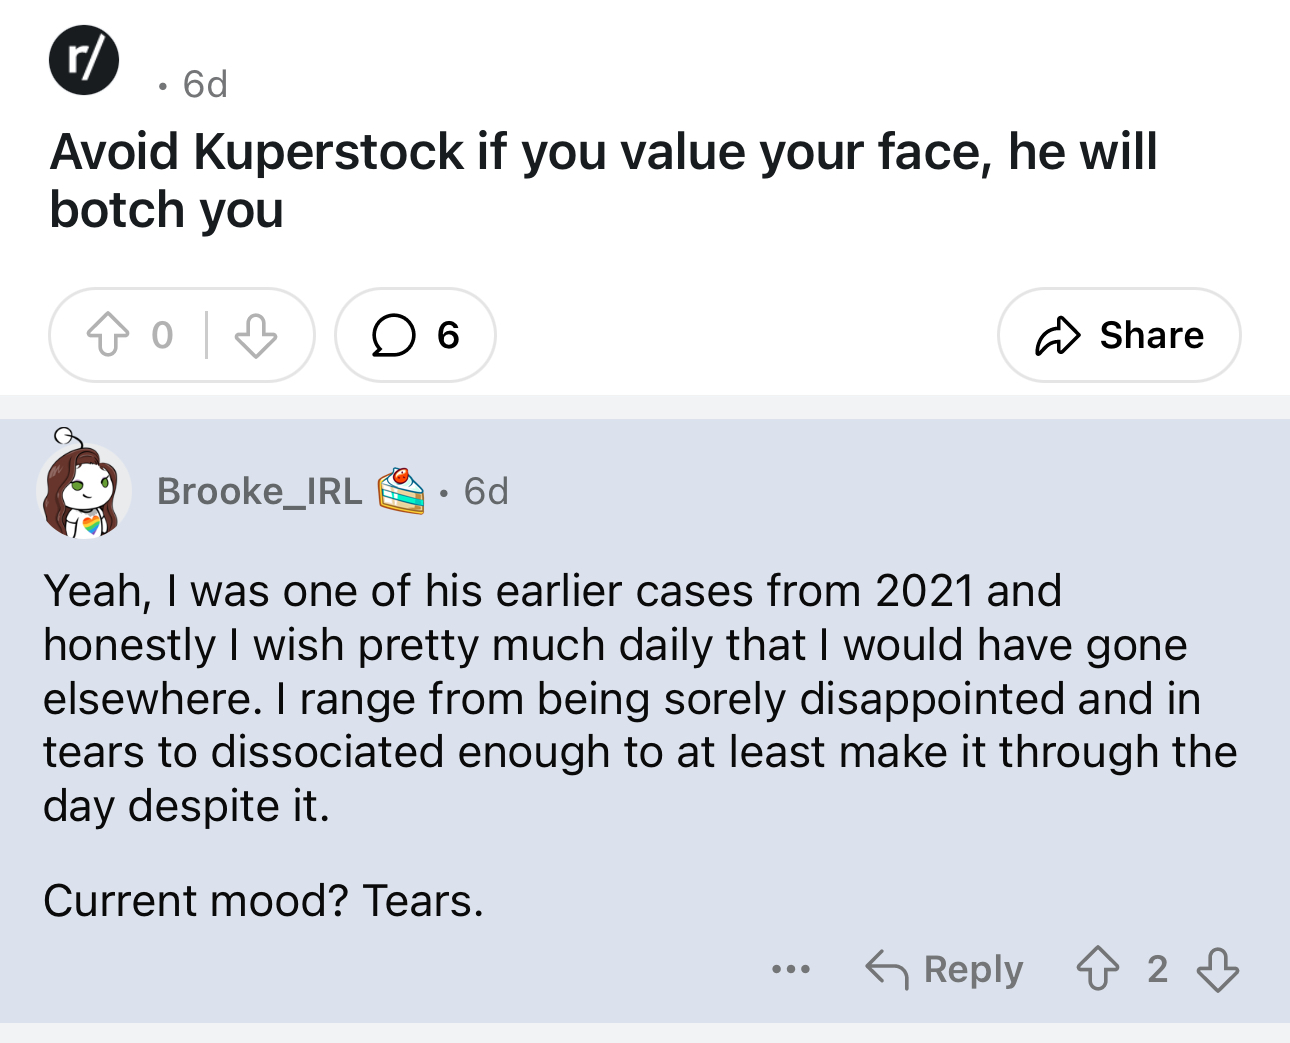The height and width of the screenshot is (1043, 1290).
Task: Click the 'Current mood? Tears.' line
Action: coord(263,901)
